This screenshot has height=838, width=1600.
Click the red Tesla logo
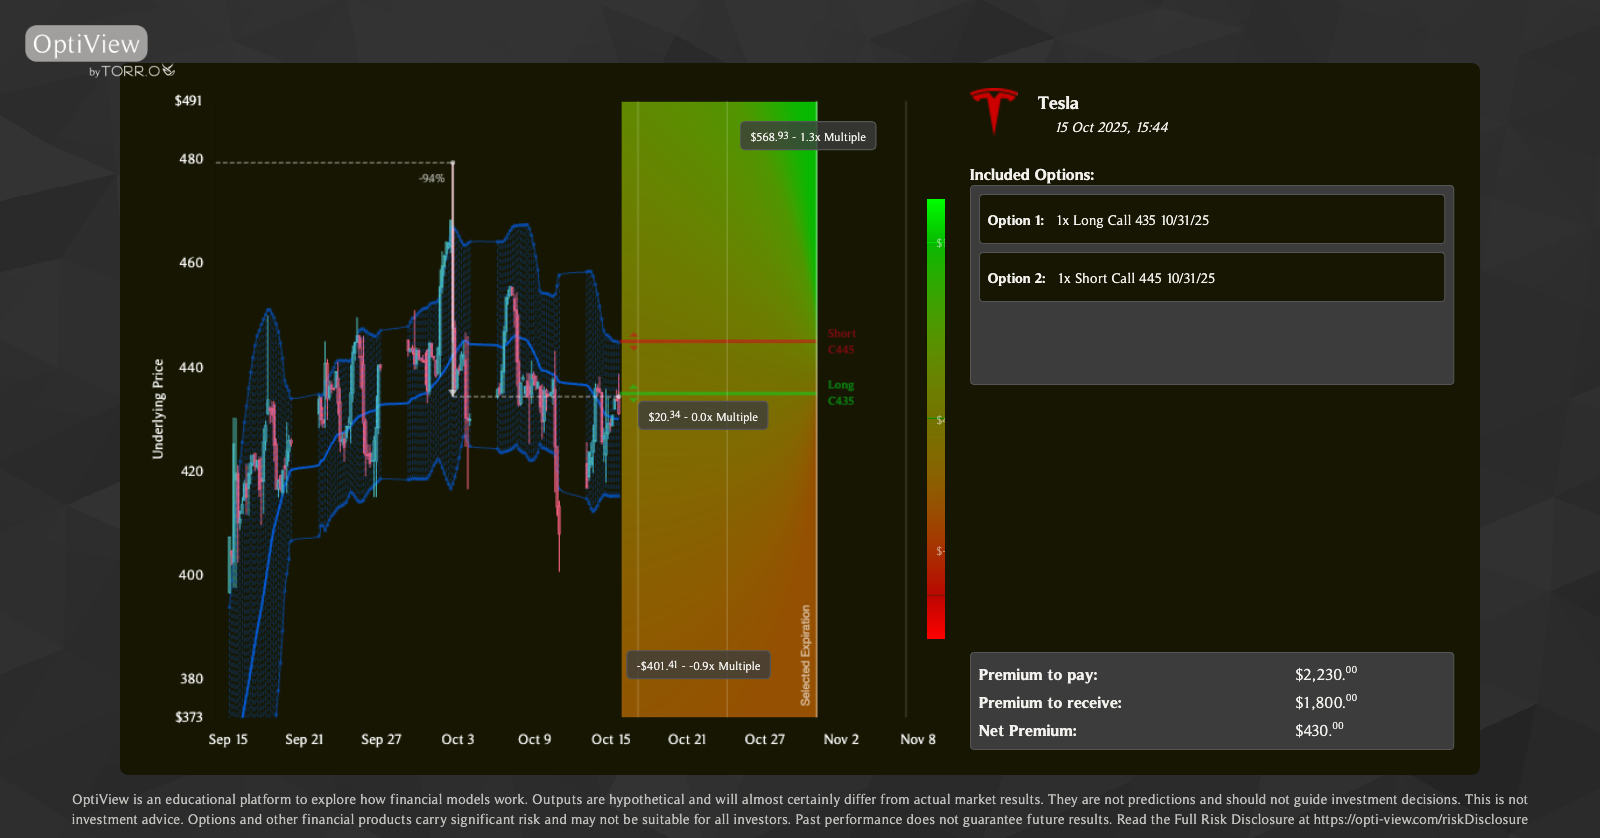[993, 109]
